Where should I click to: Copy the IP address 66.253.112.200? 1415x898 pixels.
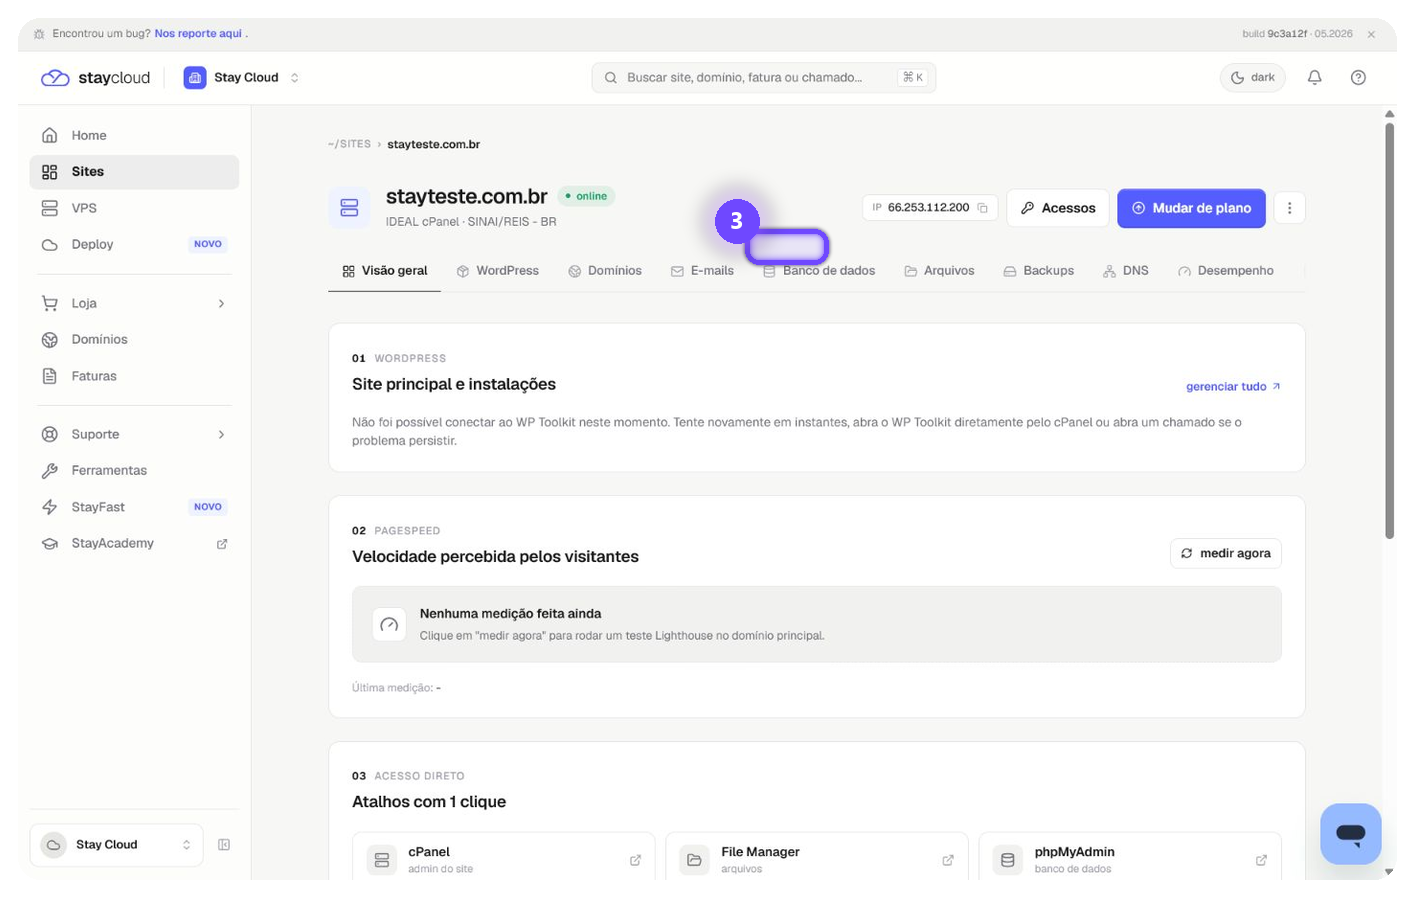982,208
